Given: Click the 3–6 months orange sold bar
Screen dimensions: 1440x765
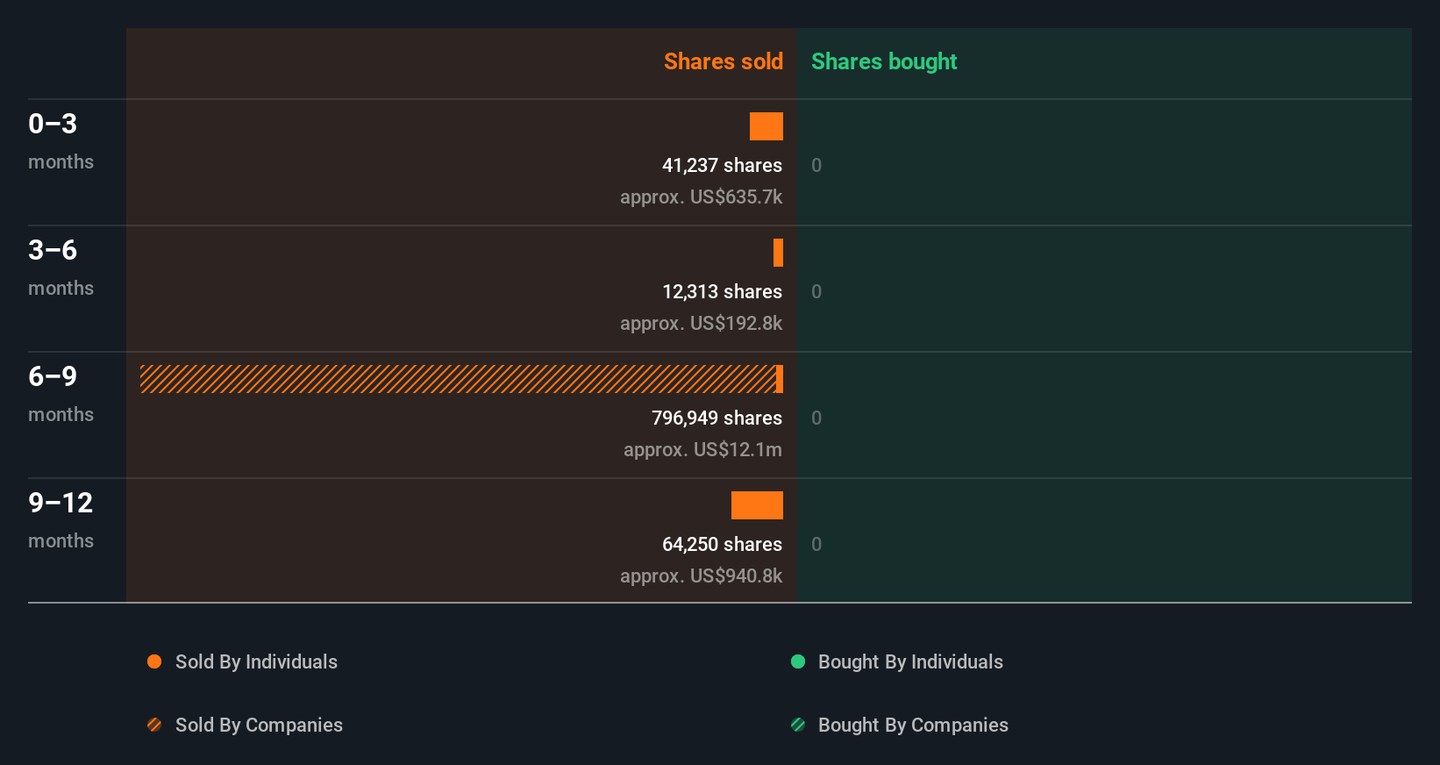Looking at the screenshot, I should 778,253.
